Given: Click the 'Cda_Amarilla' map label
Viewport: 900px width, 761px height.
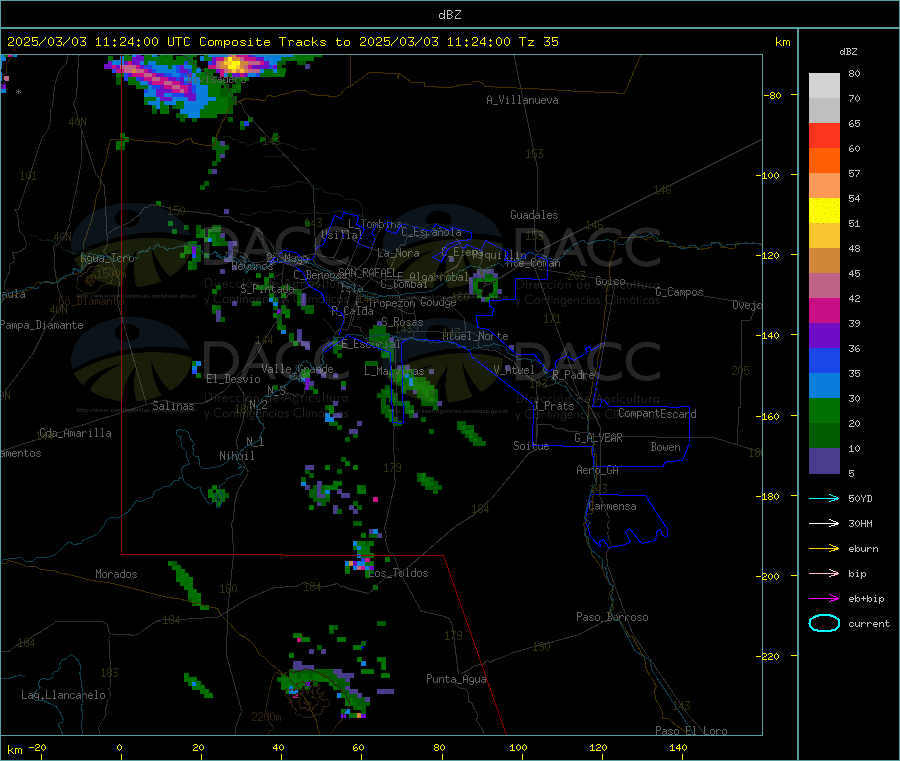Looking at the screenshot, I should [75, 433].
